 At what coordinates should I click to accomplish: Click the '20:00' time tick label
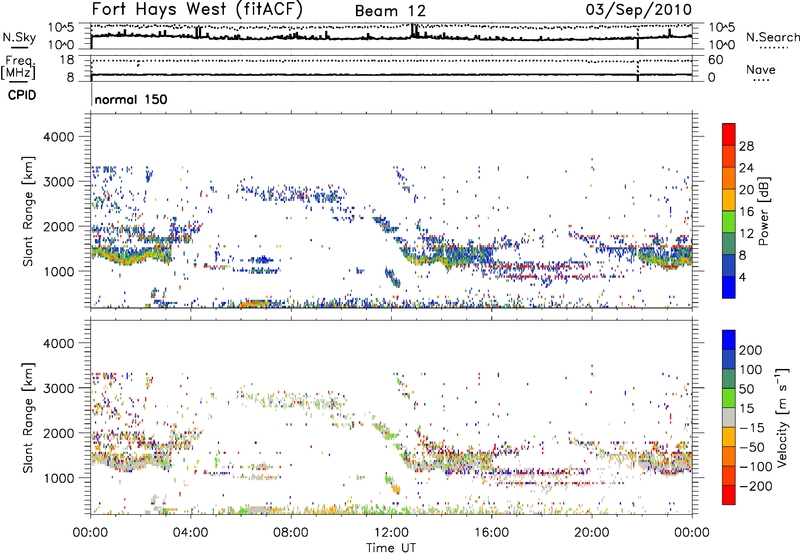pos(591,533)
